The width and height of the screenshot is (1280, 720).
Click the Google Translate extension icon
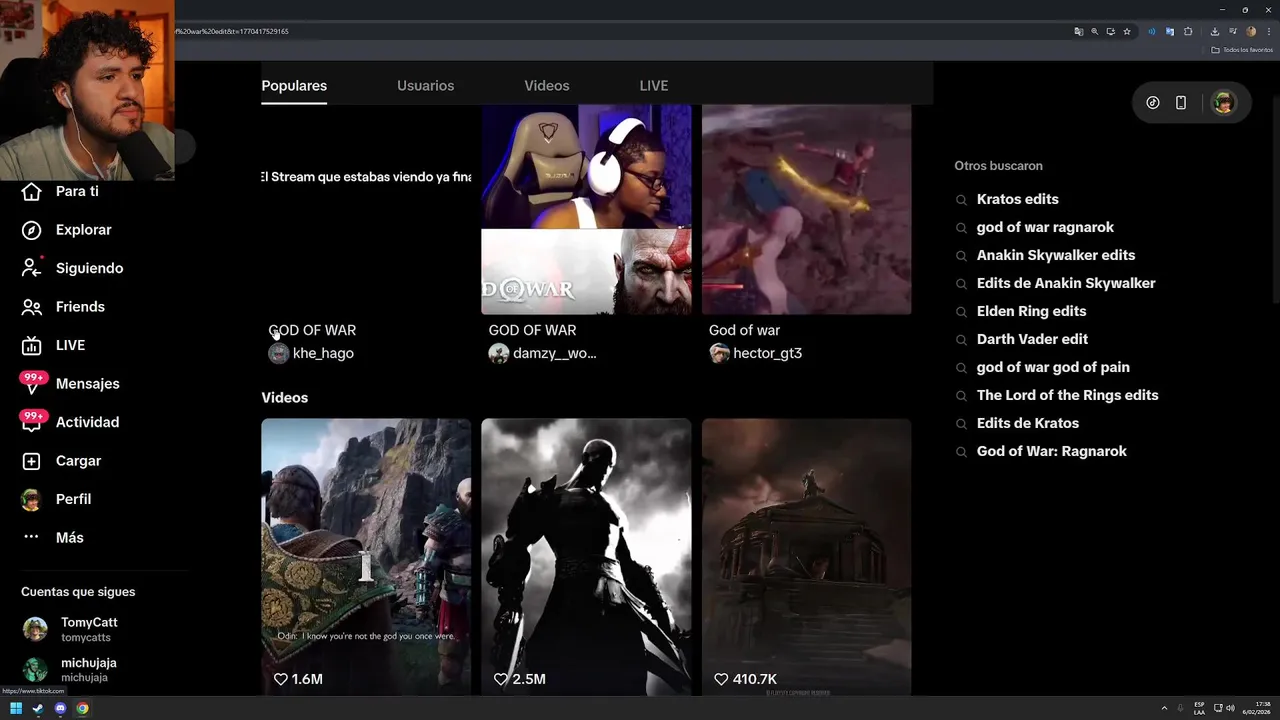(x=1170, y=32)
